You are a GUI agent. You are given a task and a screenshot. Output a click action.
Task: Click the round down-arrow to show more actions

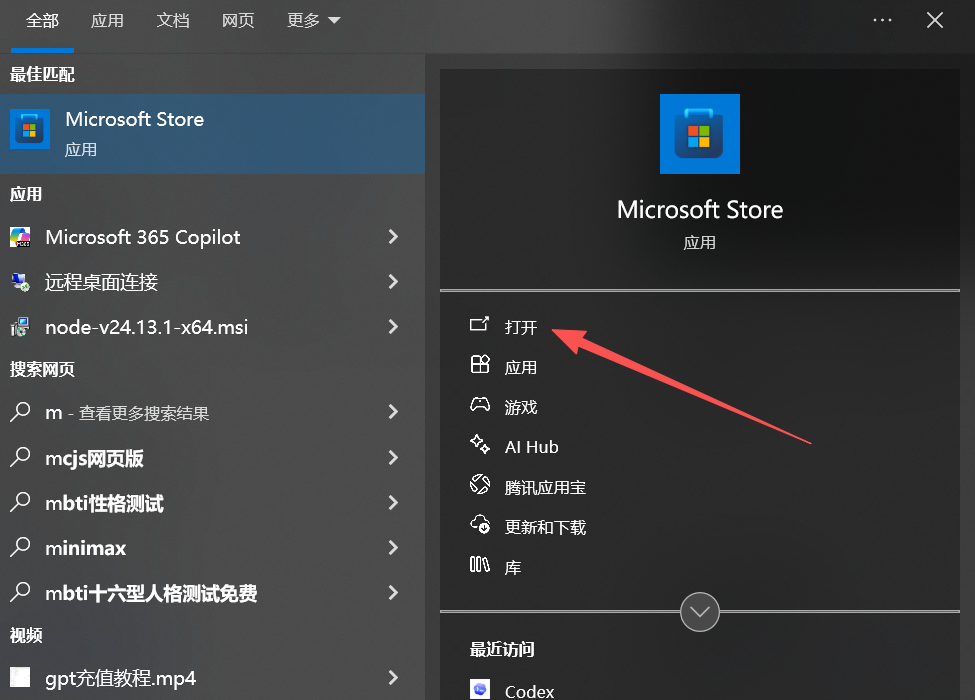[700, 612]
